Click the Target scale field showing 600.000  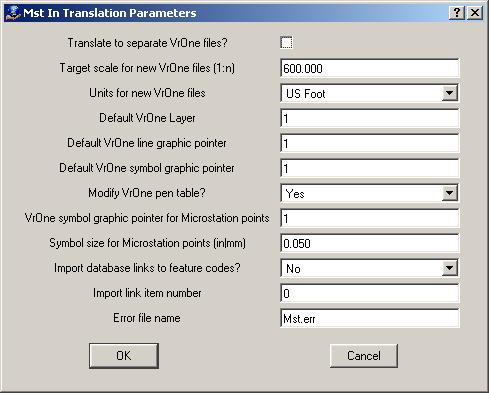pyautogui.click(x=370, y=68)
